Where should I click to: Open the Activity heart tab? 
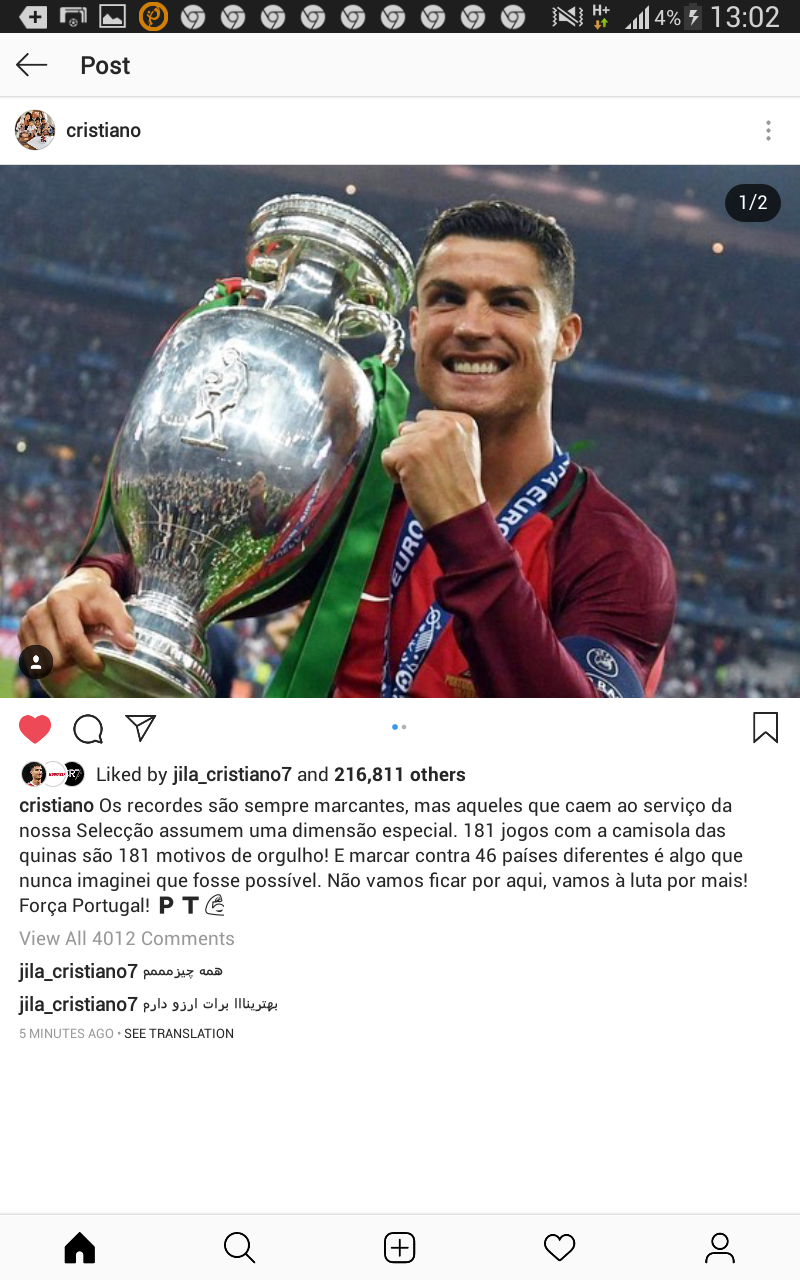pyautogui.click(x=559, y=1247)
